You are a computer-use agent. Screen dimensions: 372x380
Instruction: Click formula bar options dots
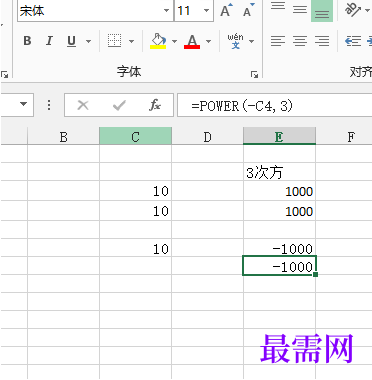(x=49, y=105)
